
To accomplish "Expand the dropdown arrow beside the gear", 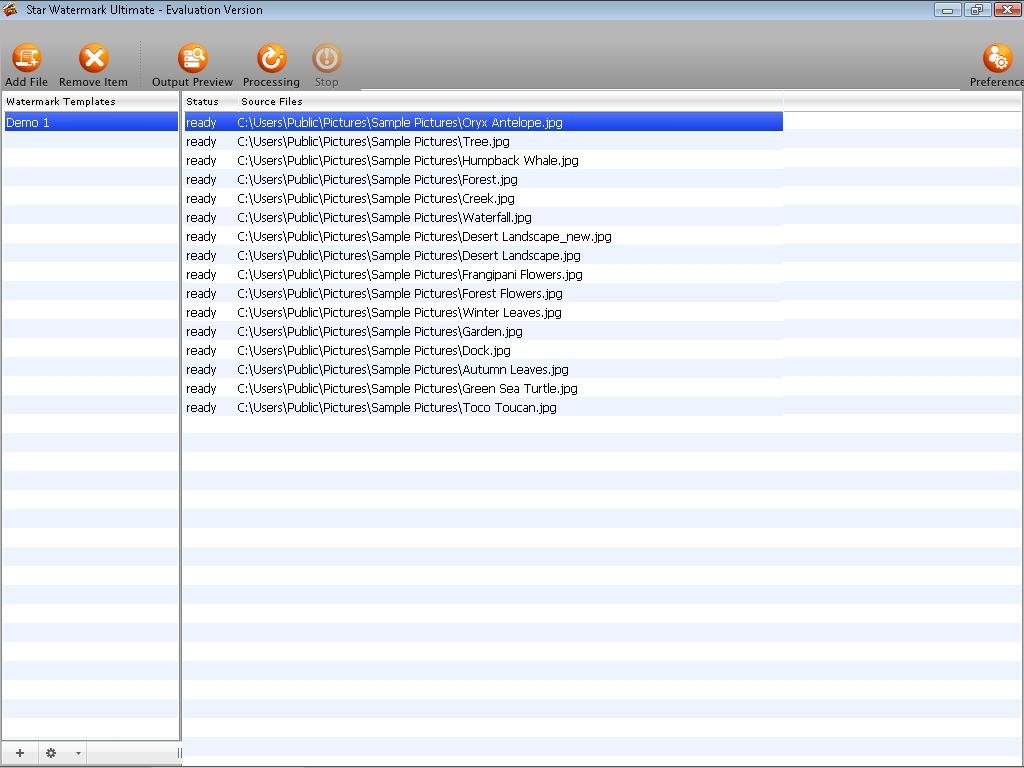I will [x=78, y=754].
